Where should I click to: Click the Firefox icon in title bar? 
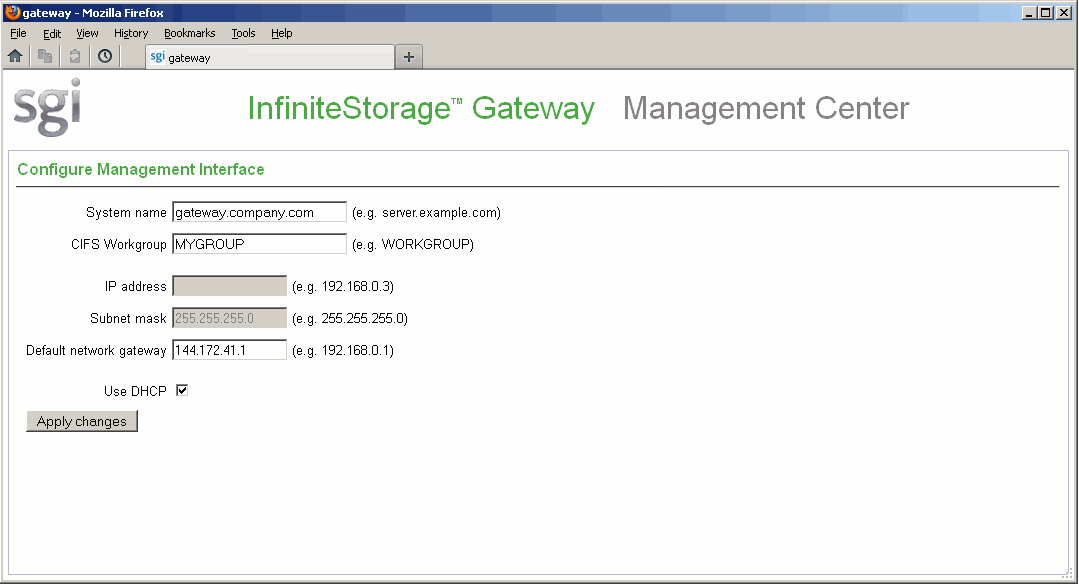point(12,12)
